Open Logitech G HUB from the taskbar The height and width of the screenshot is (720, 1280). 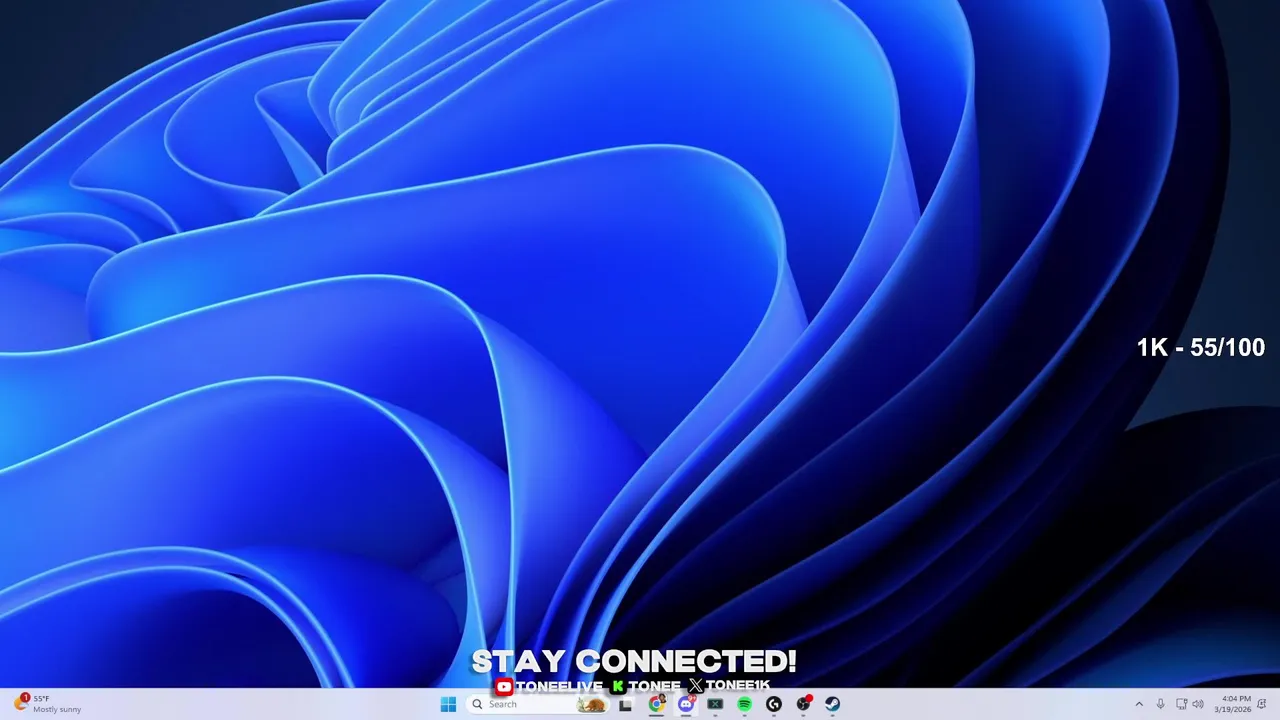(773, 704)
